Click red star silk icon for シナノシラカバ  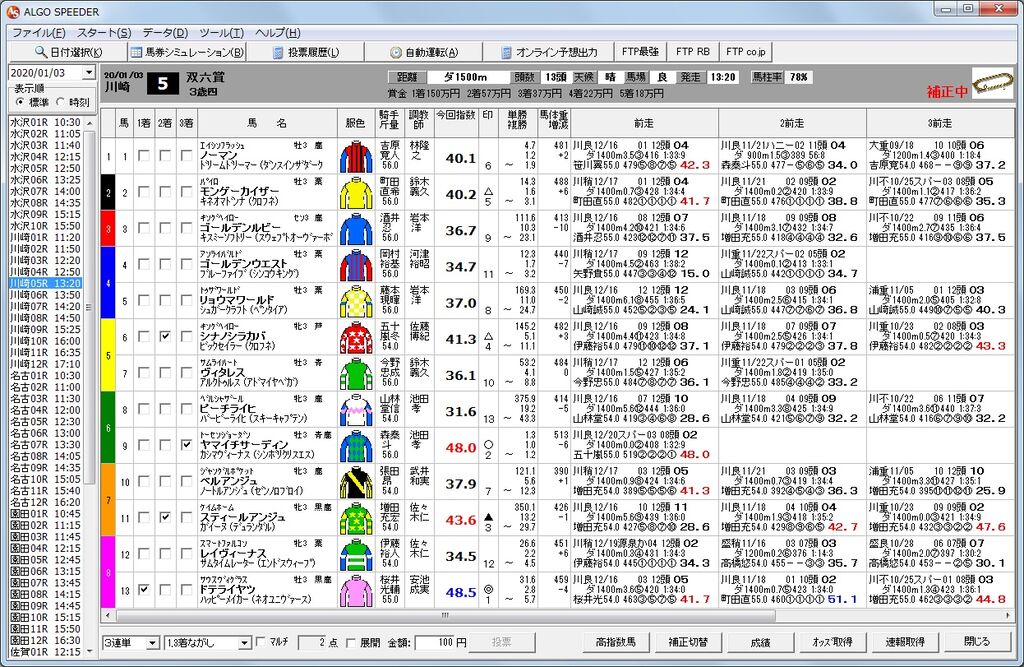pos(356,338)
